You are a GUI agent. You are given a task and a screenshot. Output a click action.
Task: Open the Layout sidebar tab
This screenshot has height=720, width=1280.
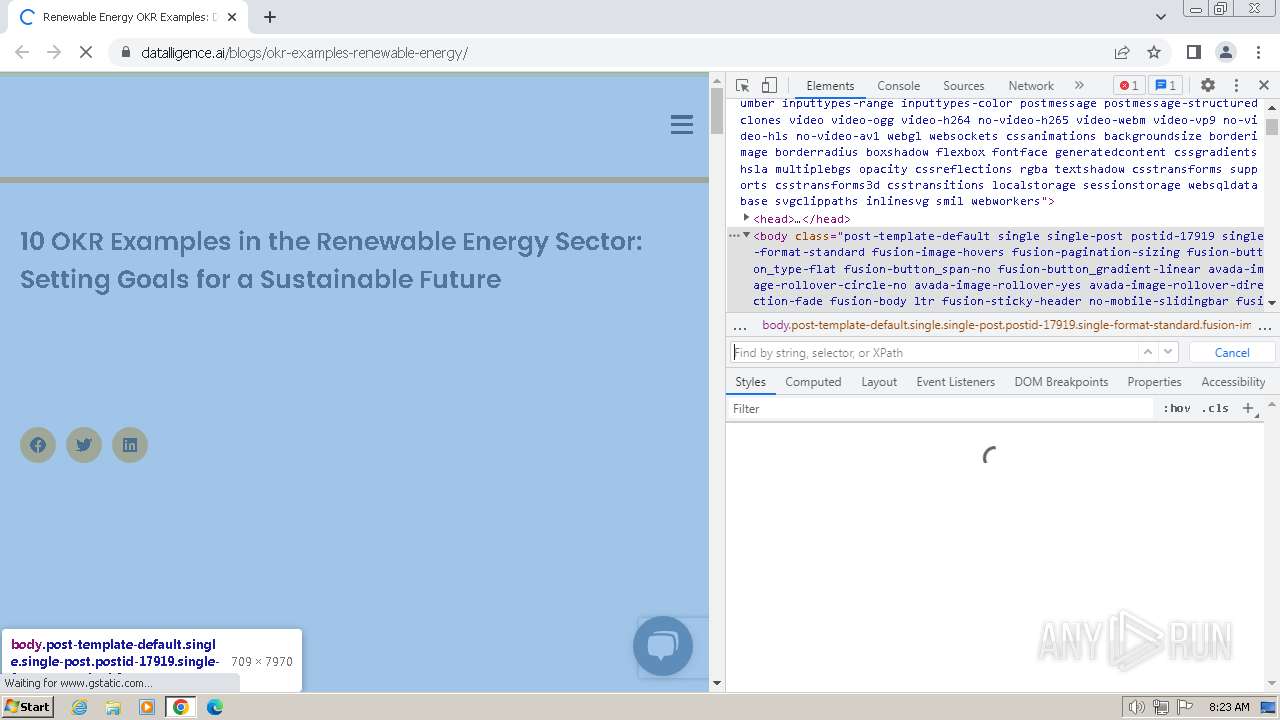[x=879, y=382]
